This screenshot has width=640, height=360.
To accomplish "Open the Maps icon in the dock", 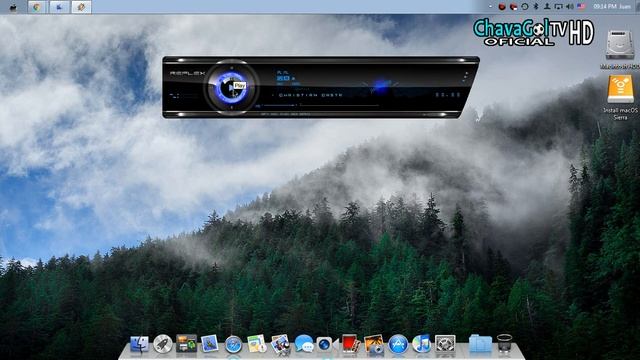I will coord(257,344).
